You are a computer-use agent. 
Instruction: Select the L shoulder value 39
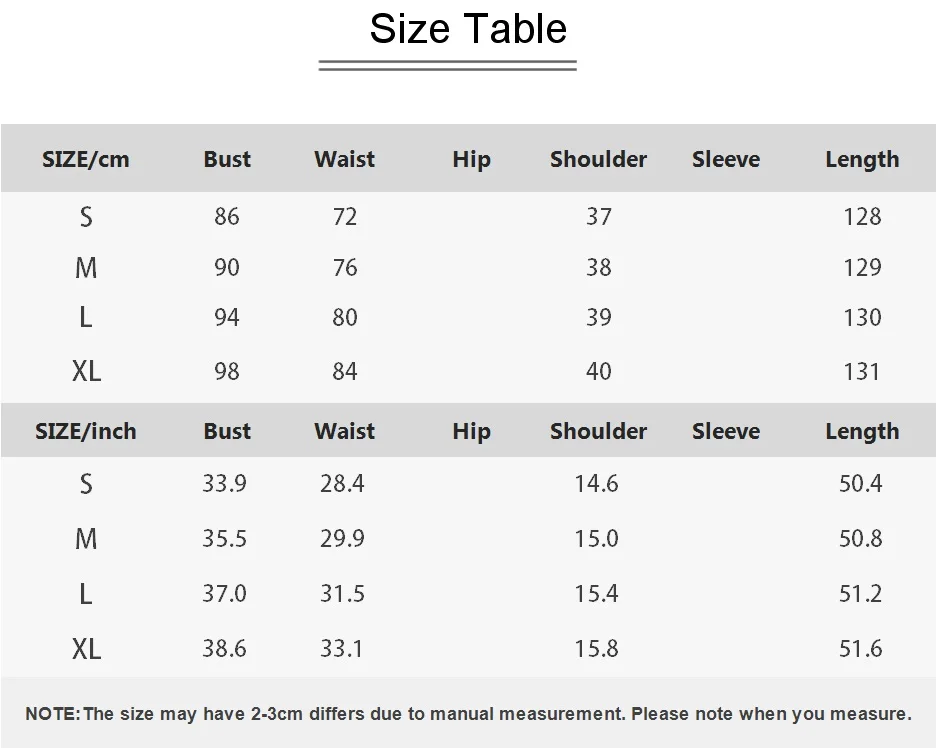[x=599, y=317]
